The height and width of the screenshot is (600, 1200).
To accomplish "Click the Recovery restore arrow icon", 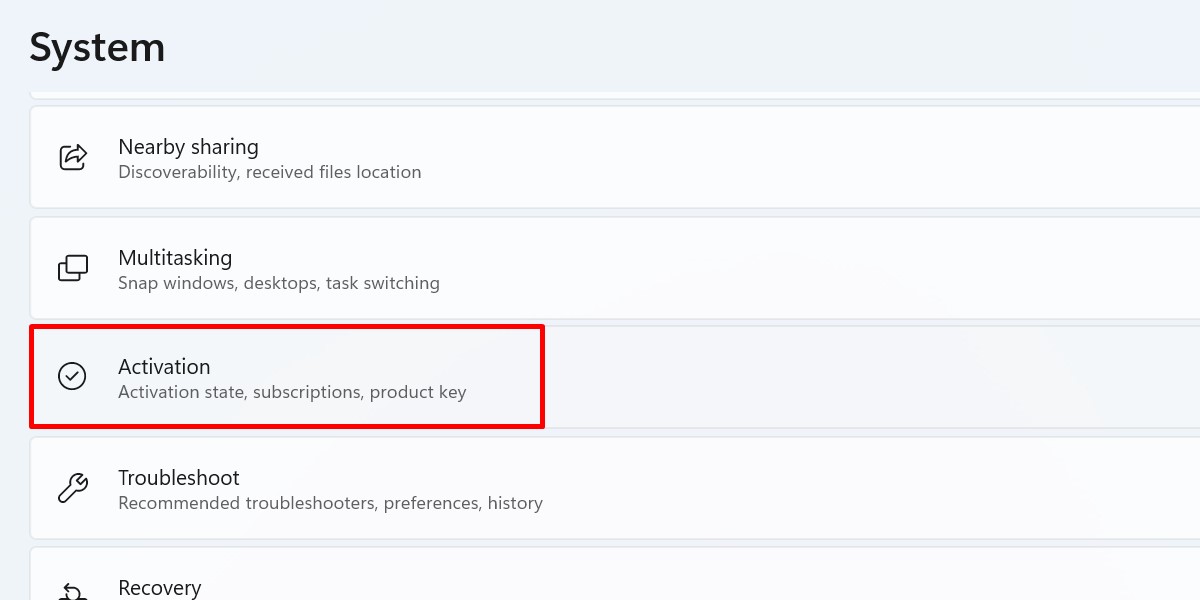I will 72,593.
